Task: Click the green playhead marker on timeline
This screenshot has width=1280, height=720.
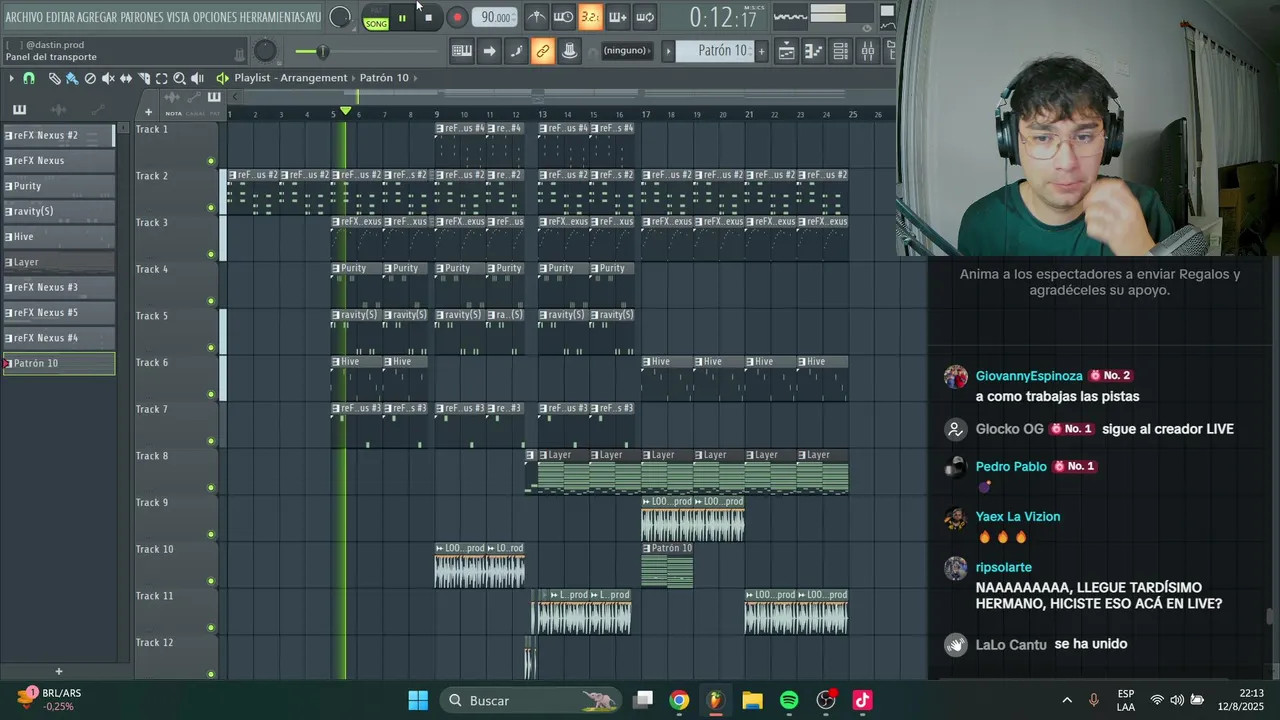Action: coord(346,111)
